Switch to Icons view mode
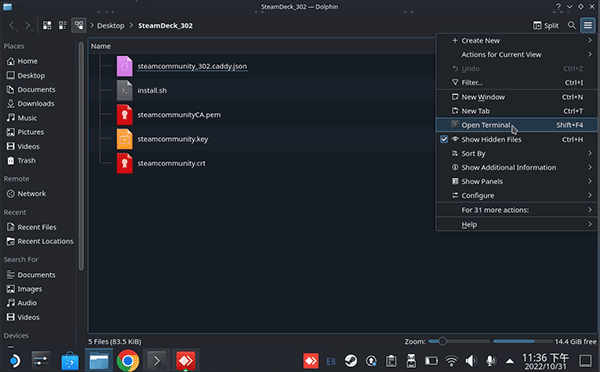Image resolution: width=600 pixels, height=372 pixels. click(47, 26)
